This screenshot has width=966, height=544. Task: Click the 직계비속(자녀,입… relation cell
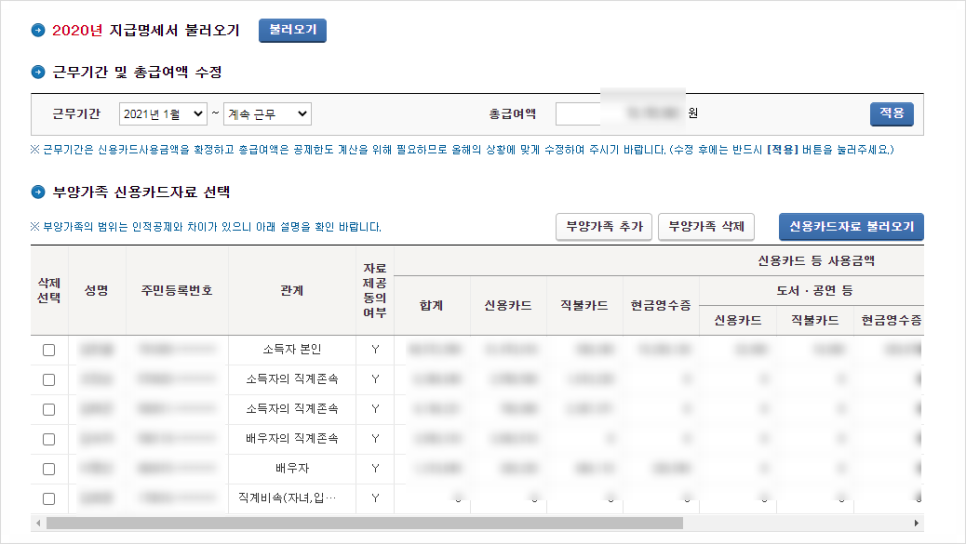tap(292, 498)
